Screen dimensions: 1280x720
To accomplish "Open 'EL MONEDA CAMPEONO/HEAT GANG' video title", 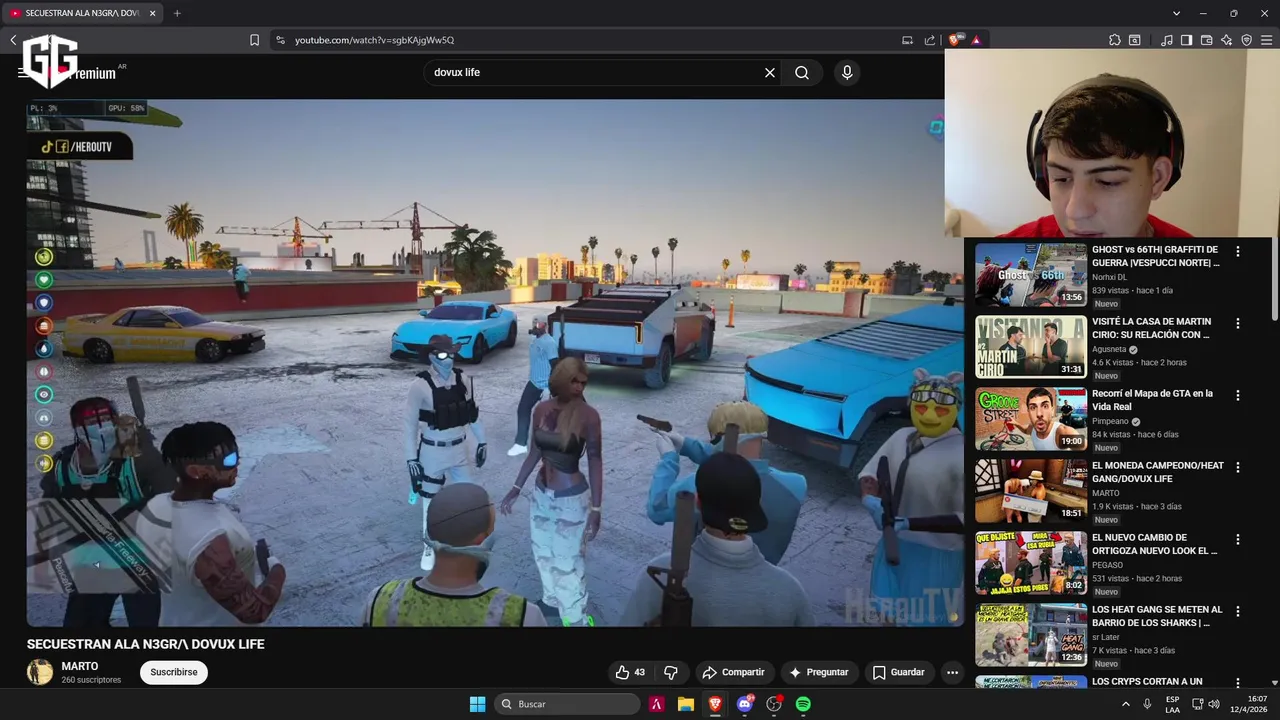I will (1157, 472).
